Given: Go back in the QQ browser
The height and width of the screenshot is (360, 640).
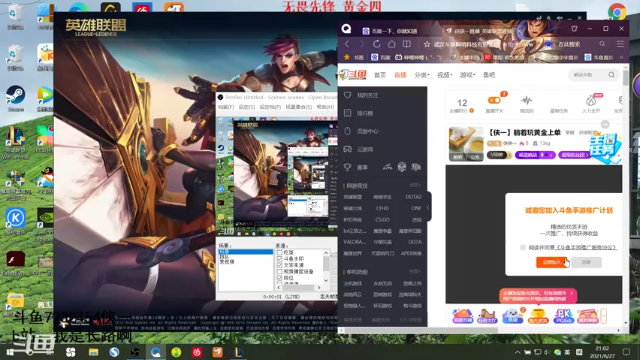Looking at the screenshot, I should click(x=347, y=44).
